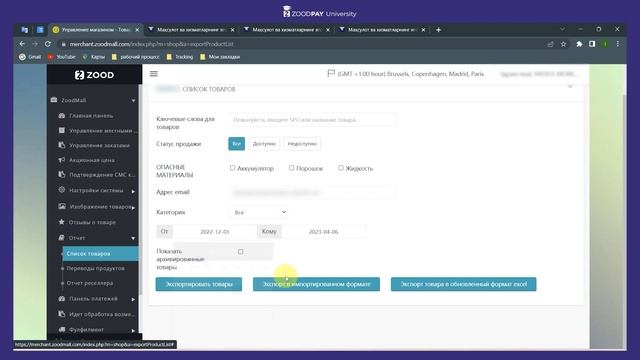Click the Панель платежей icon
Screen dimensions: 640x360
[62, 298]
